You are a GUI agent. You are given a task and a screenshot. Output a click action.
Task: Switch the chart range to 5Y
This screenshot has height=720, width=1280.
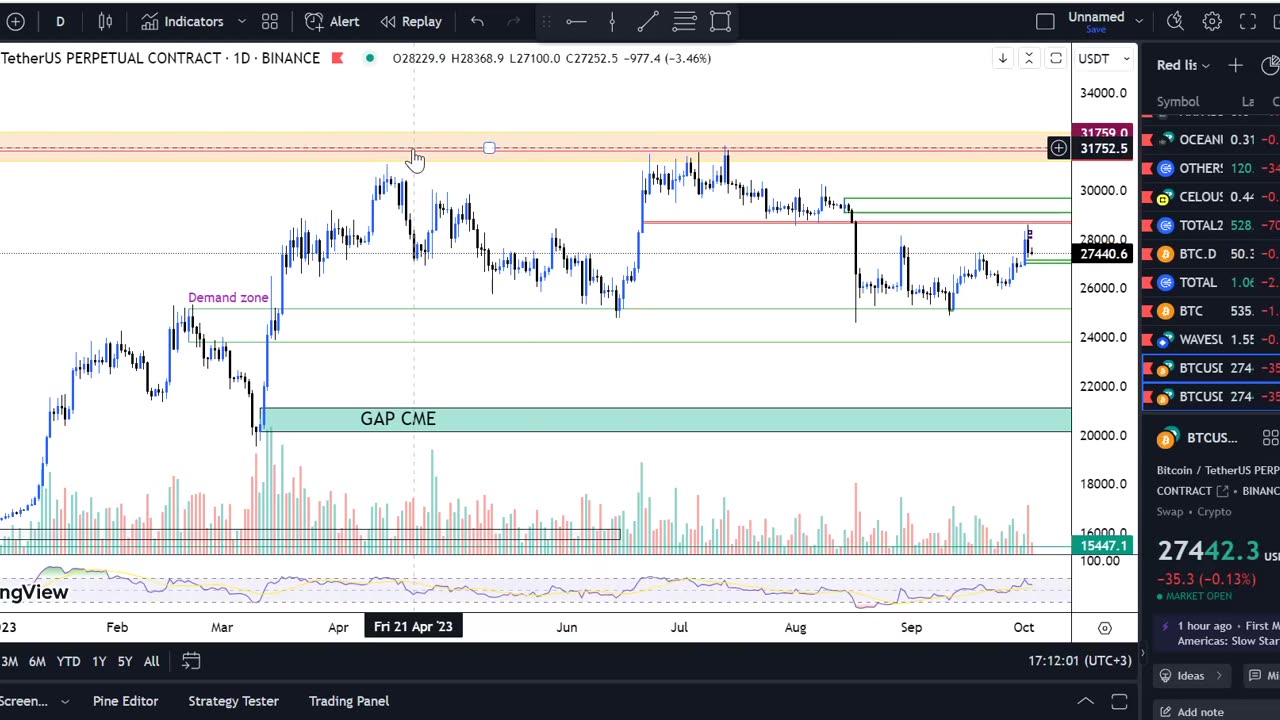[x=125, y=661]
